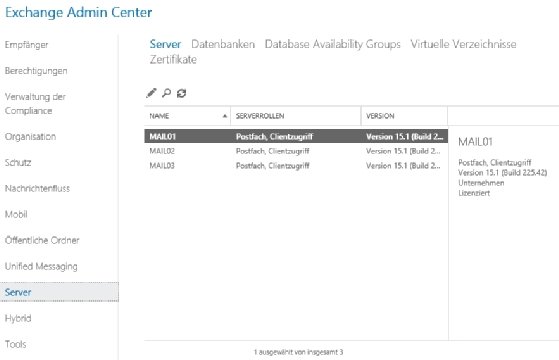Click the SERVERROLLEN column header
559x360 pixels.
(x=296, y=116)
